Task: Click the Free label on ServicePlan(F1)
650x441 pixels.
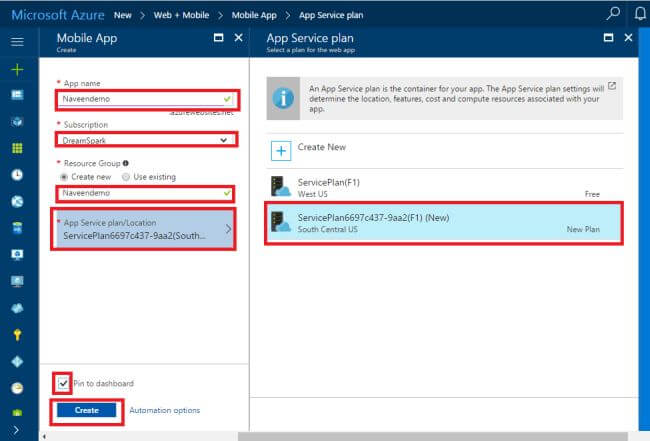Action: [x=592, y=194]
